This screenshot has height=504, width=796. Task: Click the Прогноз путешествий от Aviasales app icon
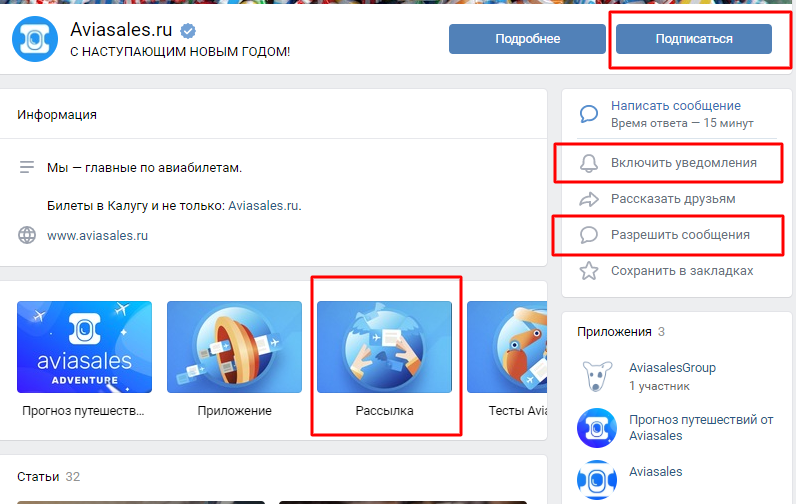pyautogui.click(x=597, y=428)
